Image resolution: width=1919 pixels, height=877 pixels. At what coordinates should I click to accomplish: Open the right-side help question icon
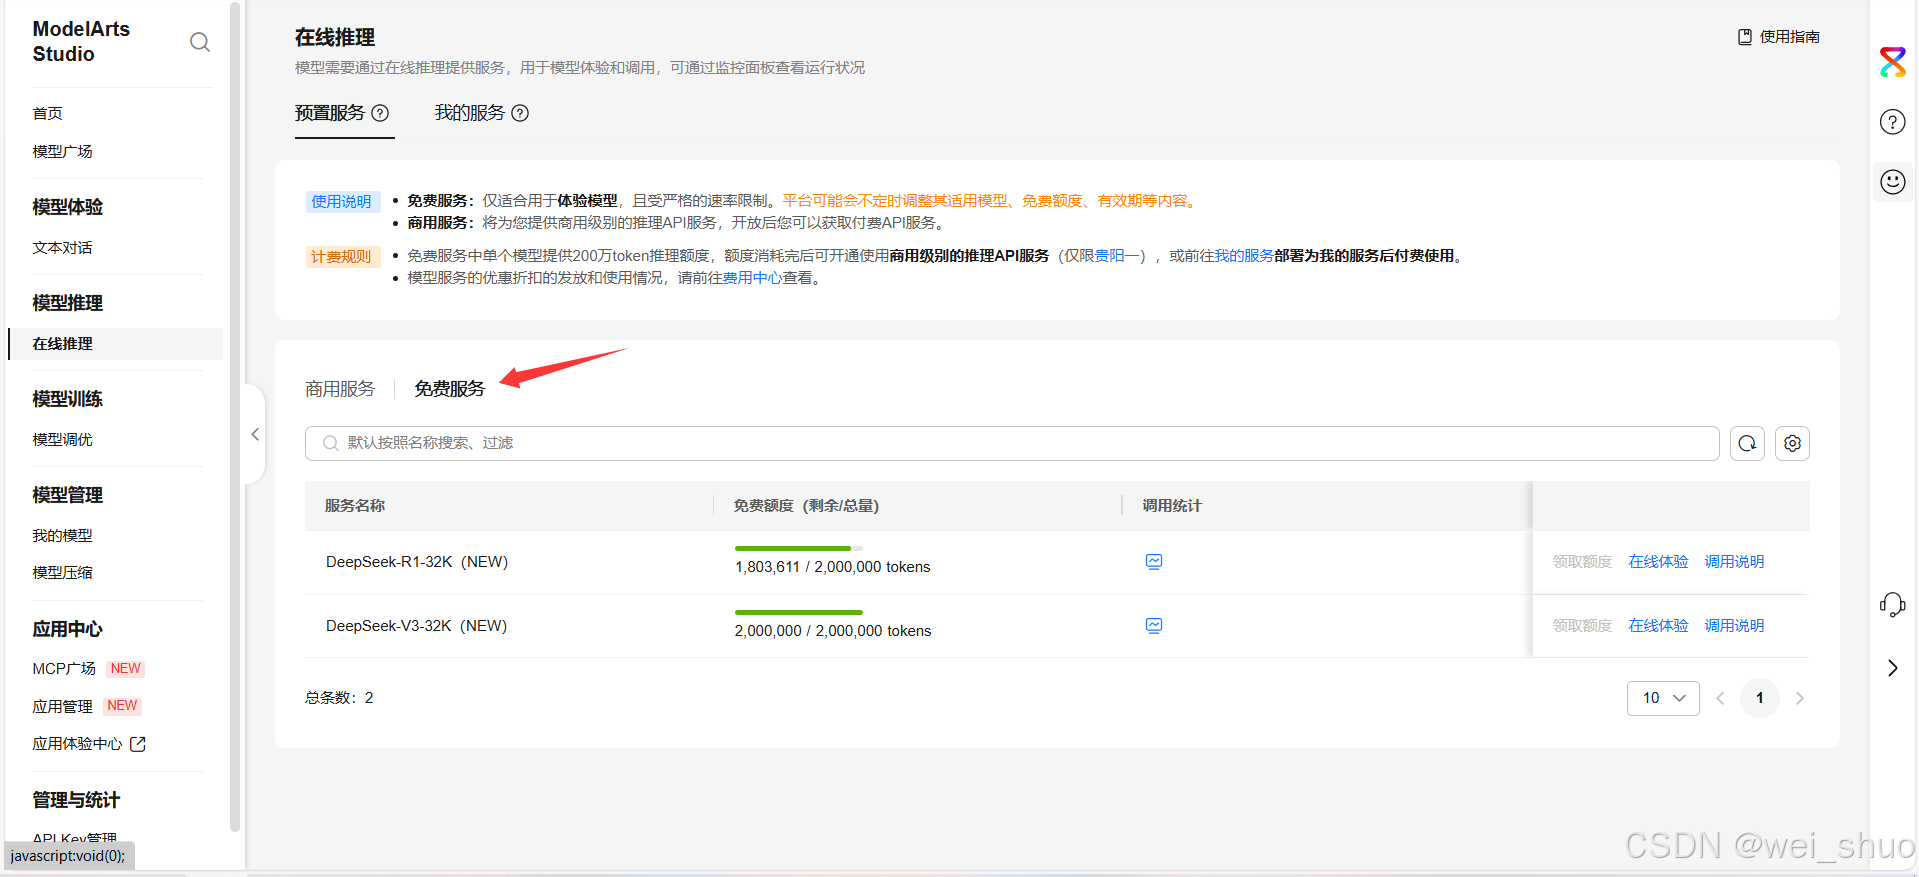(x=1893, y=122)
